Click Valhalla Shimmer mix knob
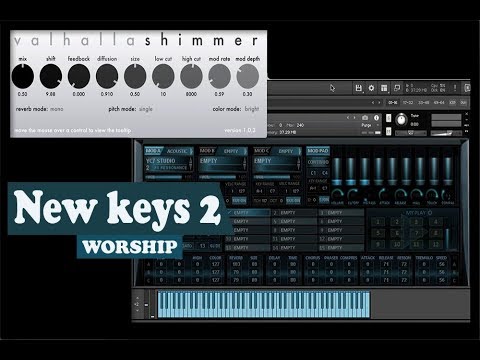This screenshot has height=360, width=480. pos(23,76)
